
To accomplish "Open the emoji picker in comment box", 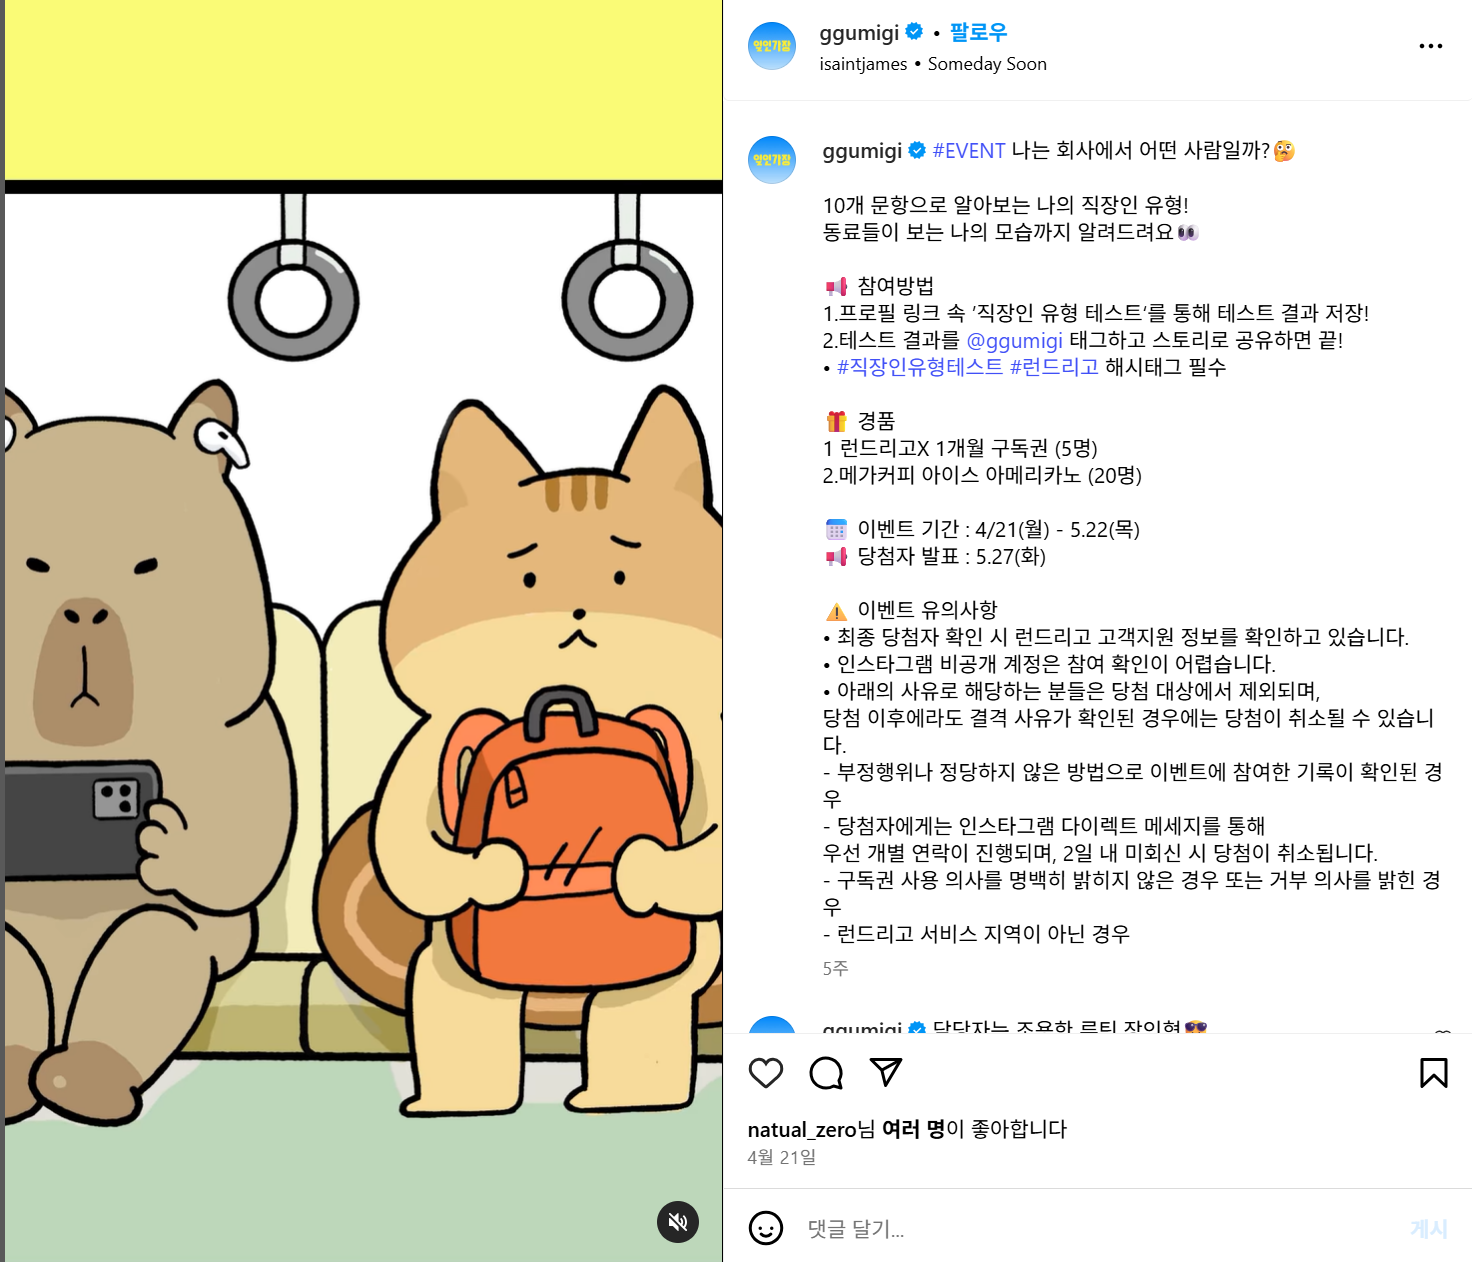I will [766, 1228].
